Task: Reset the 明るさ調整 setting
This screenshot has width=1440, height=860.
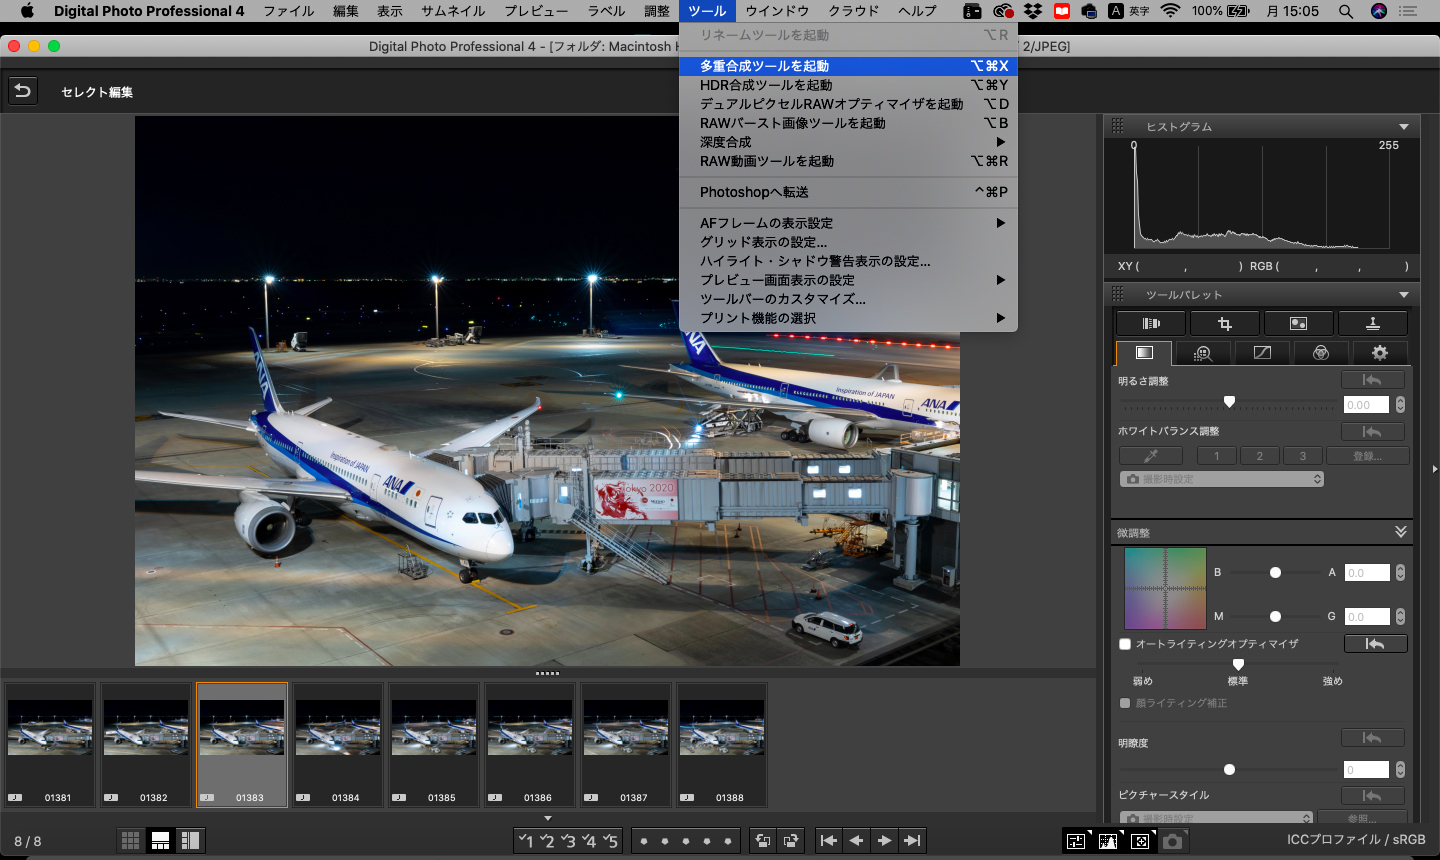Action: (x=1372, y=380)
